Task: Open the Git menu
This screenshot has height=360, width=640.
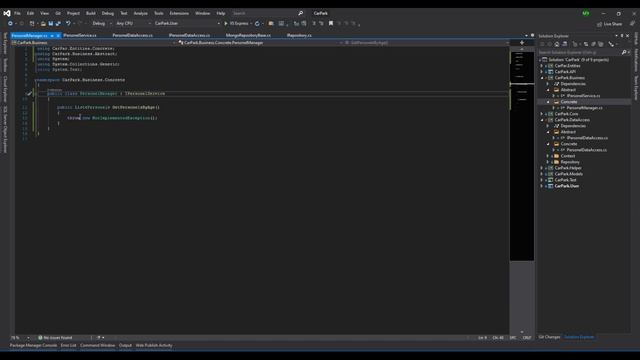Action: [x=58, y=13]
